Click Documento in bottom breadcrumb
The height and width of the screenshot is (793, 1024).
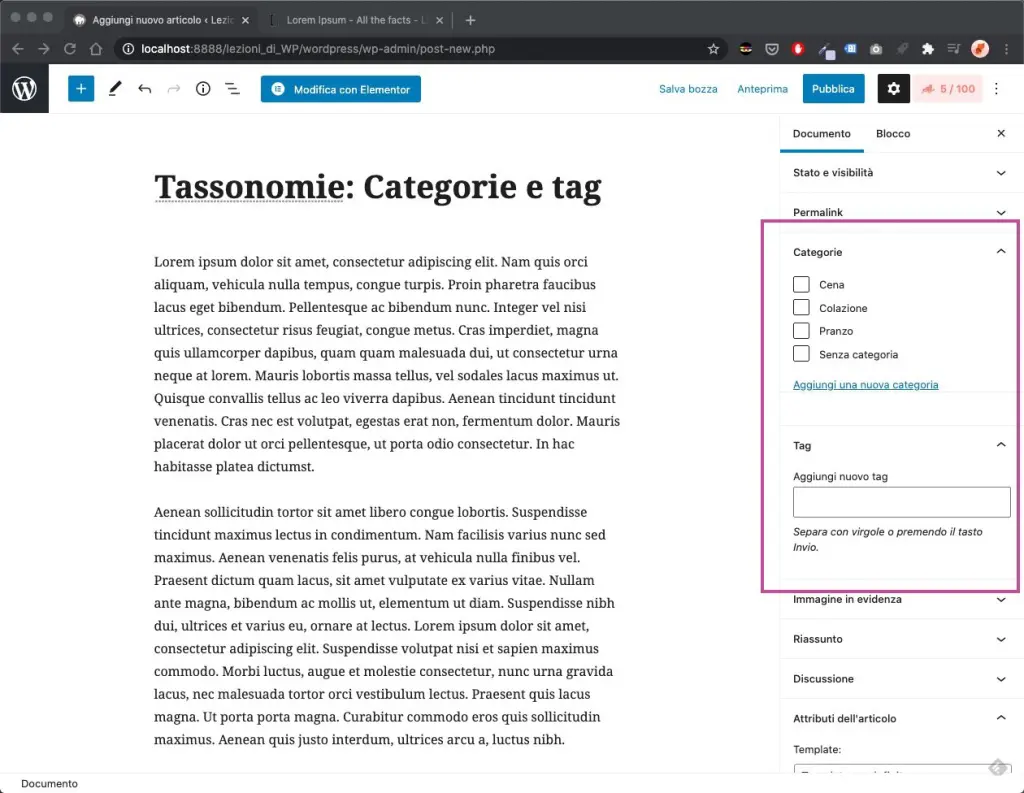point(49,784)
